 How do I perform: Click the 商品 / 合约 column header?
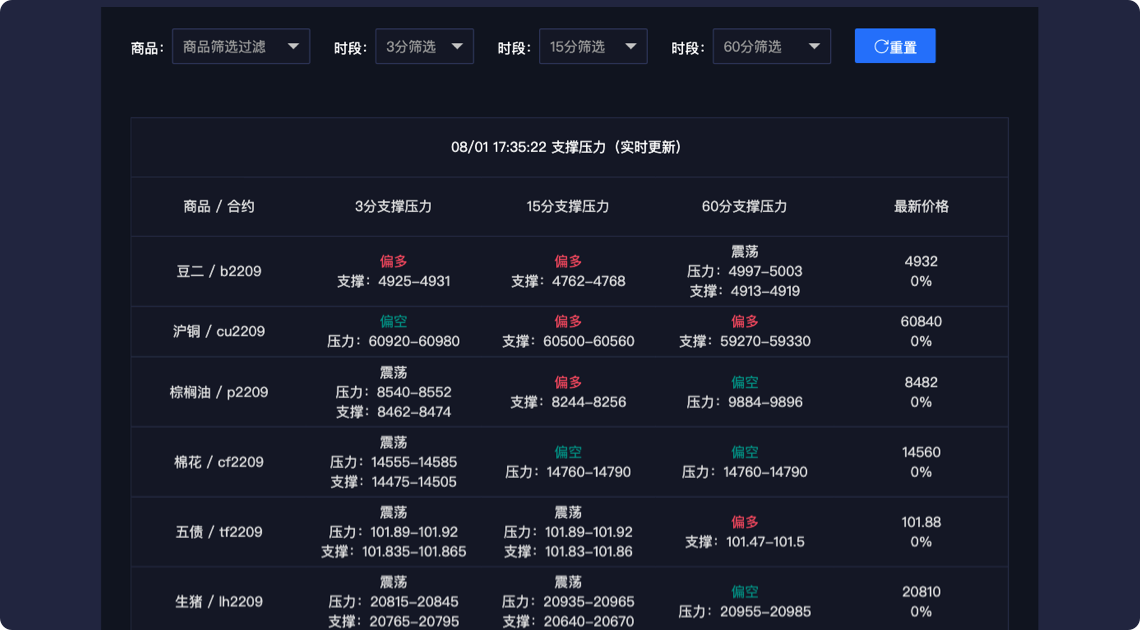click(219, 207)
